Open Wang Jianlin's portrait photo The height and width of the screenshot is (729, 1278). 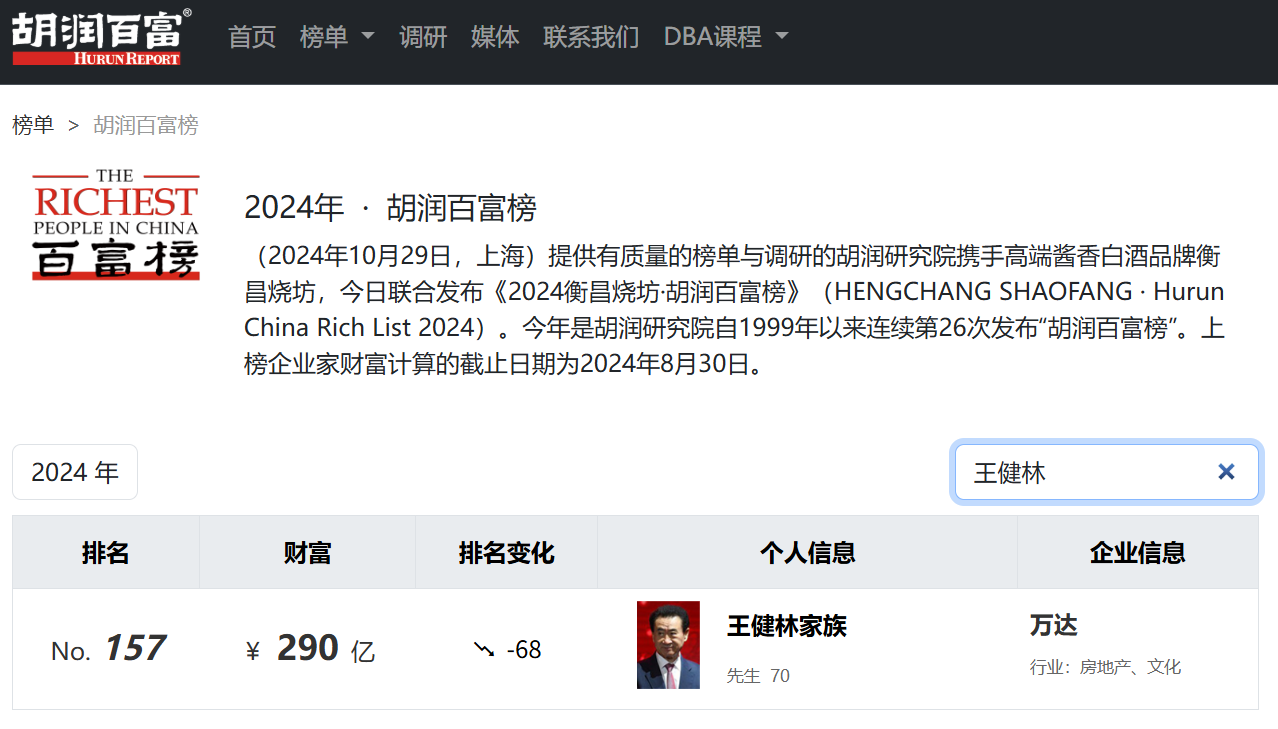coord(668,645)
